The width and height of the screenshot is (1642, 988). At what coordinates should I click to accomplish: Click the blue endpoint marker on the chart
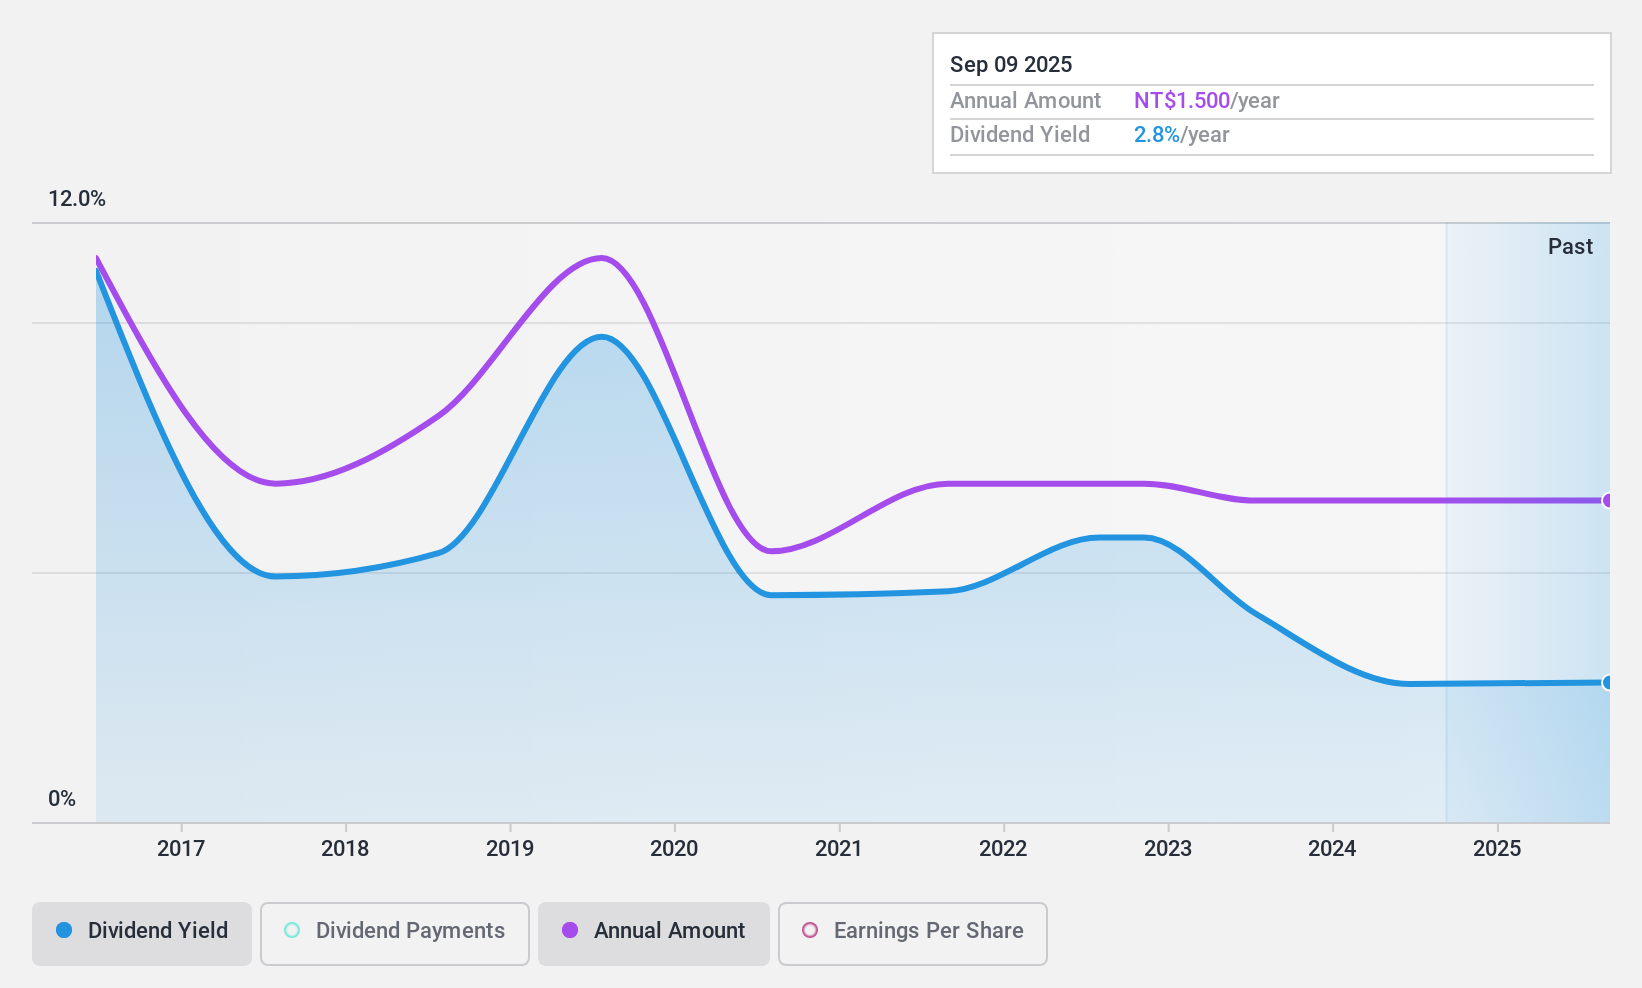point(1607,683)
